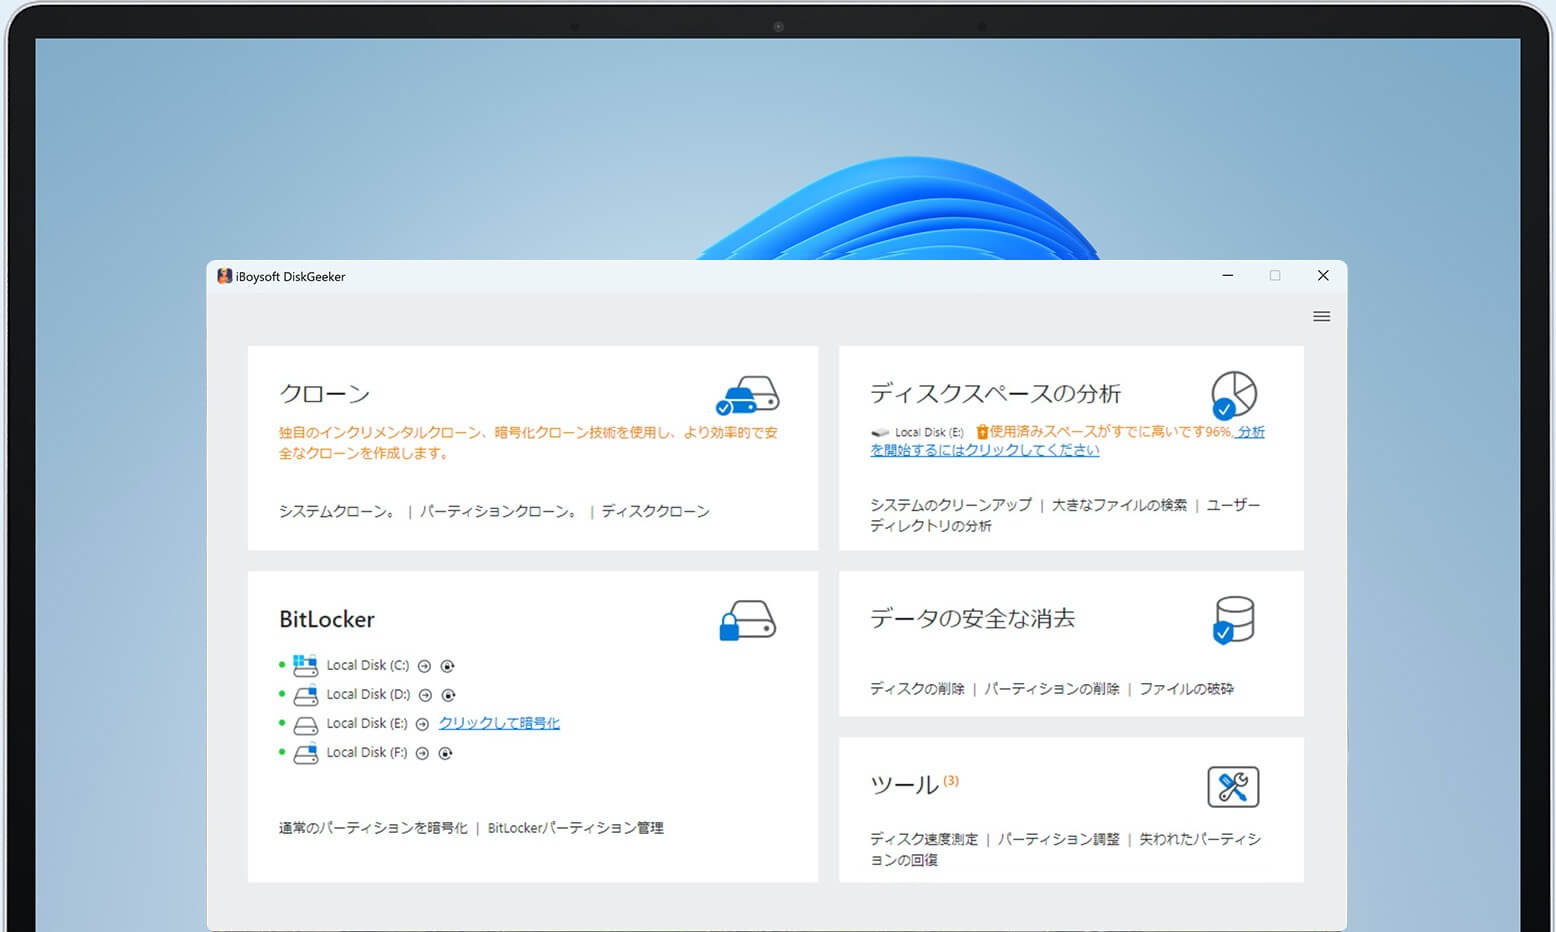Minimize the DiskGeeker window
The height and width of the screenshot is (932, 1556).
click(1227, 275)
